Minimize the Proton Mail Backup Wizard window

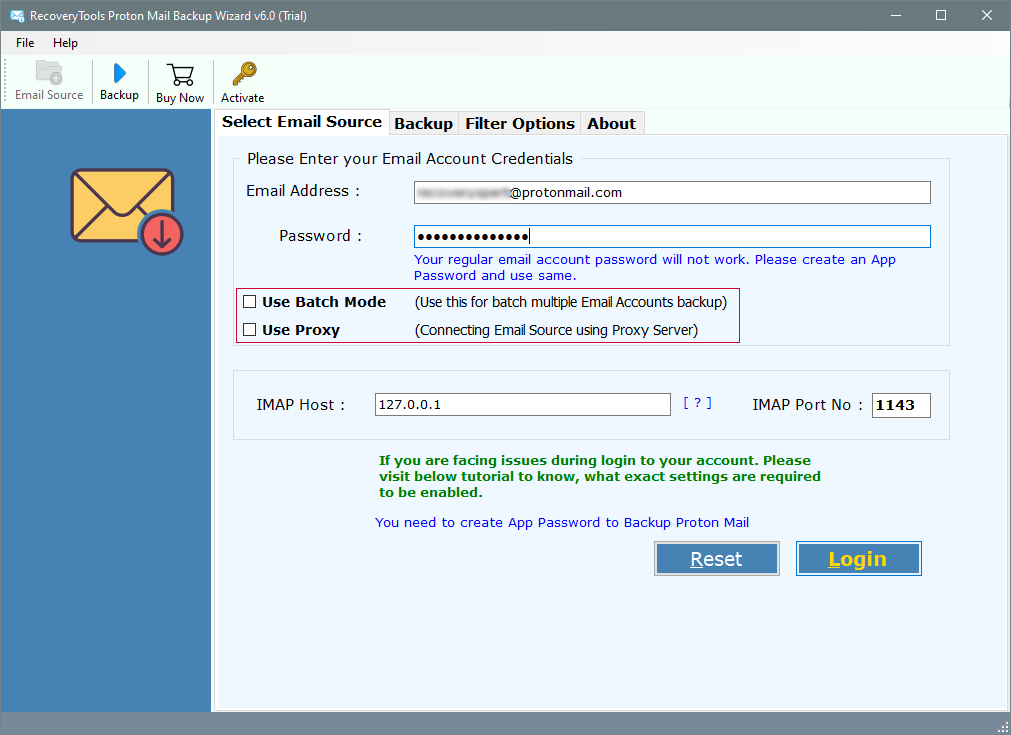(x=896, y=15)
